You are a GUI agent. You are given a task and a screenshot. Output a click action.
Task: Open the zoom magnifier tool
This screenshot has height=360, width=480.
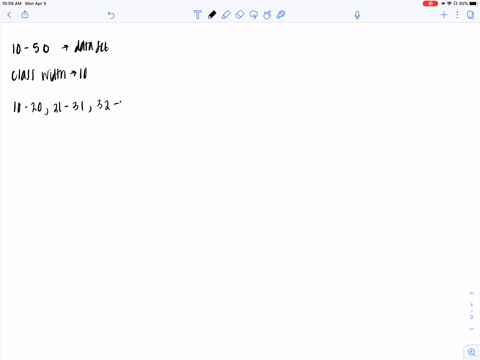(472, 352)
